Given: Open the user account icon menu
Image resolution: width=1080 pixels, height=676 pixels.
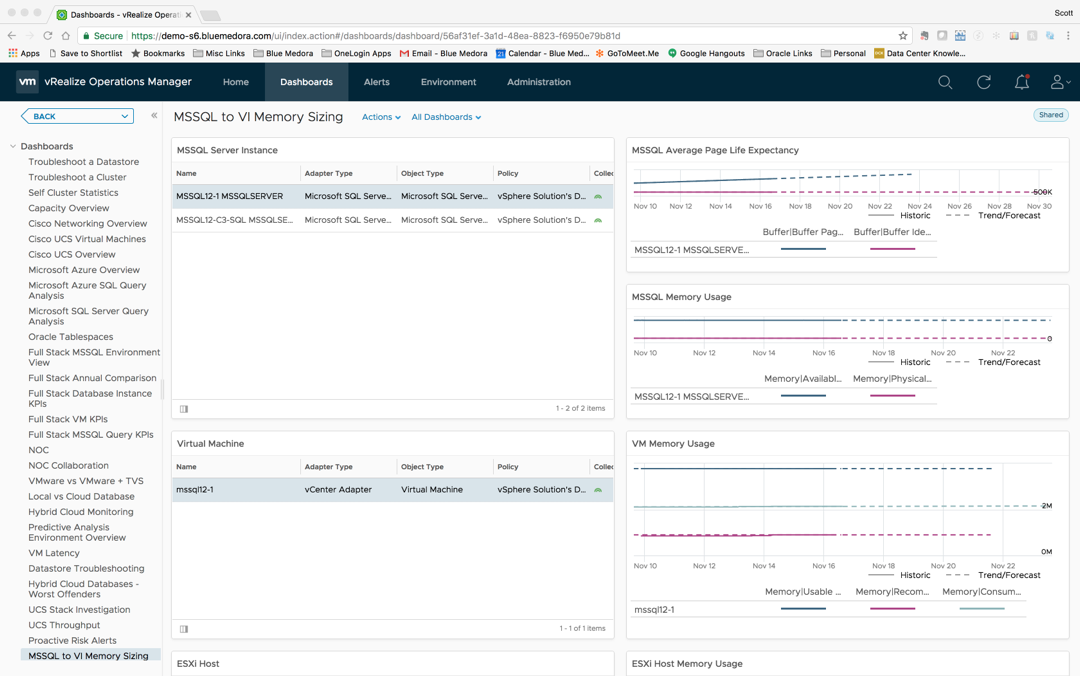Looking at the screenshot, I should (x=1058, y=83).
